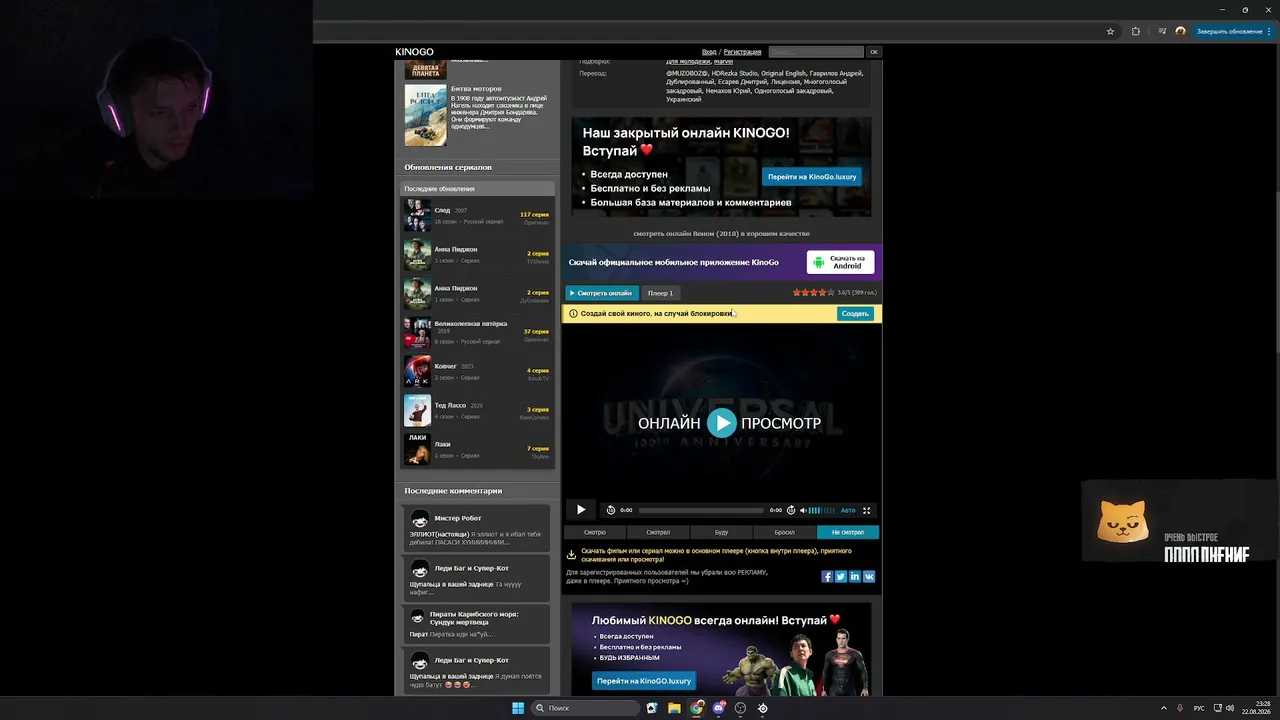Open the След series entry

pos(477,215)
